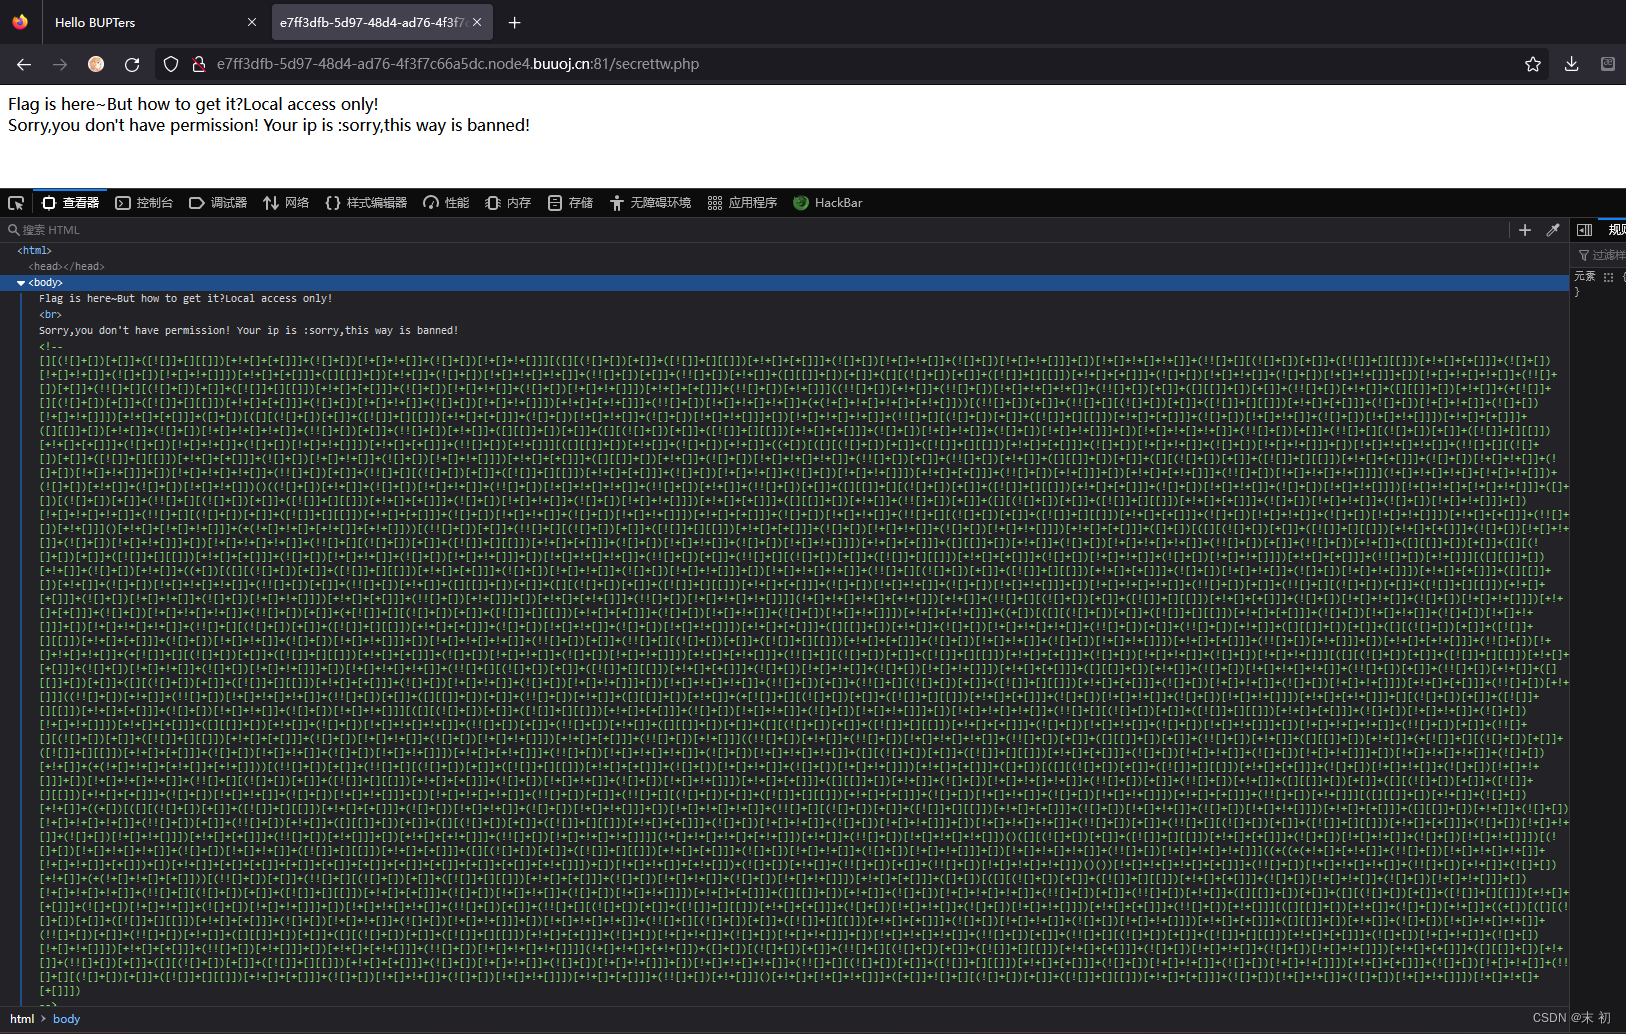This screenshot has width=1626, height=1034.
Task: Click the URL address bar
Action: click(x=850, y=64)
